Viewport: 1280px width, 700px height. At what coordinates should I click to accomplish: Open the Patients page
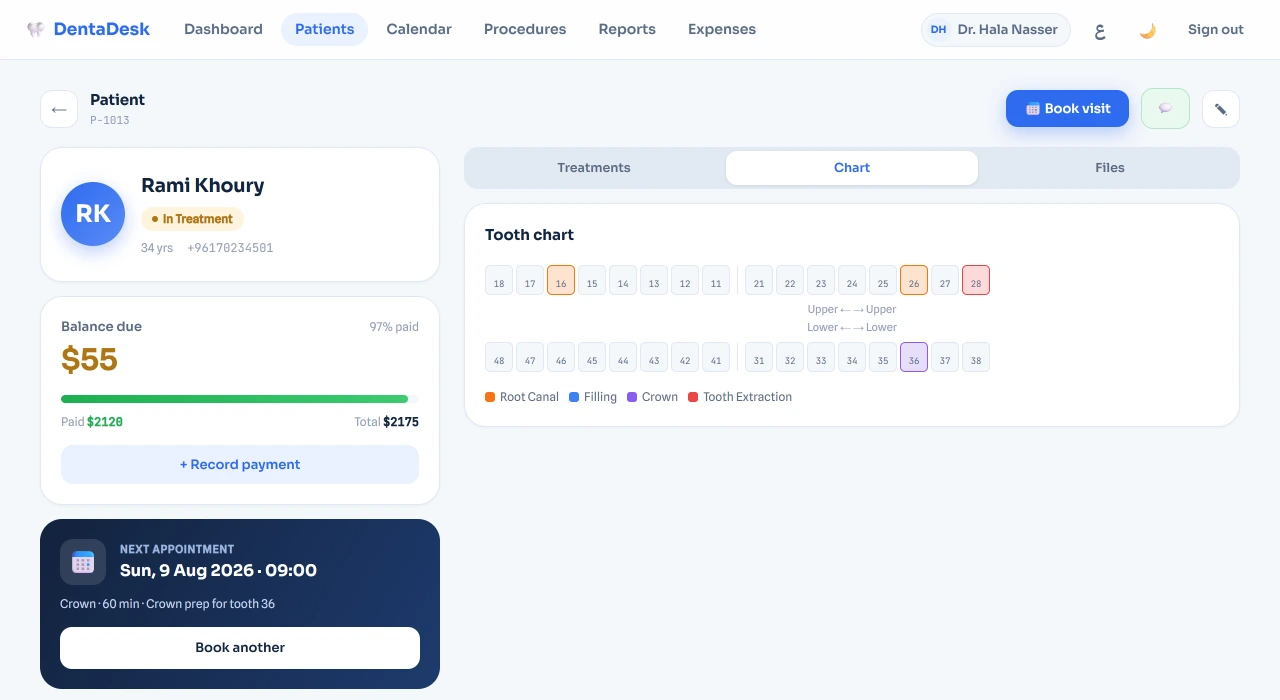click(x=324, y=30)
